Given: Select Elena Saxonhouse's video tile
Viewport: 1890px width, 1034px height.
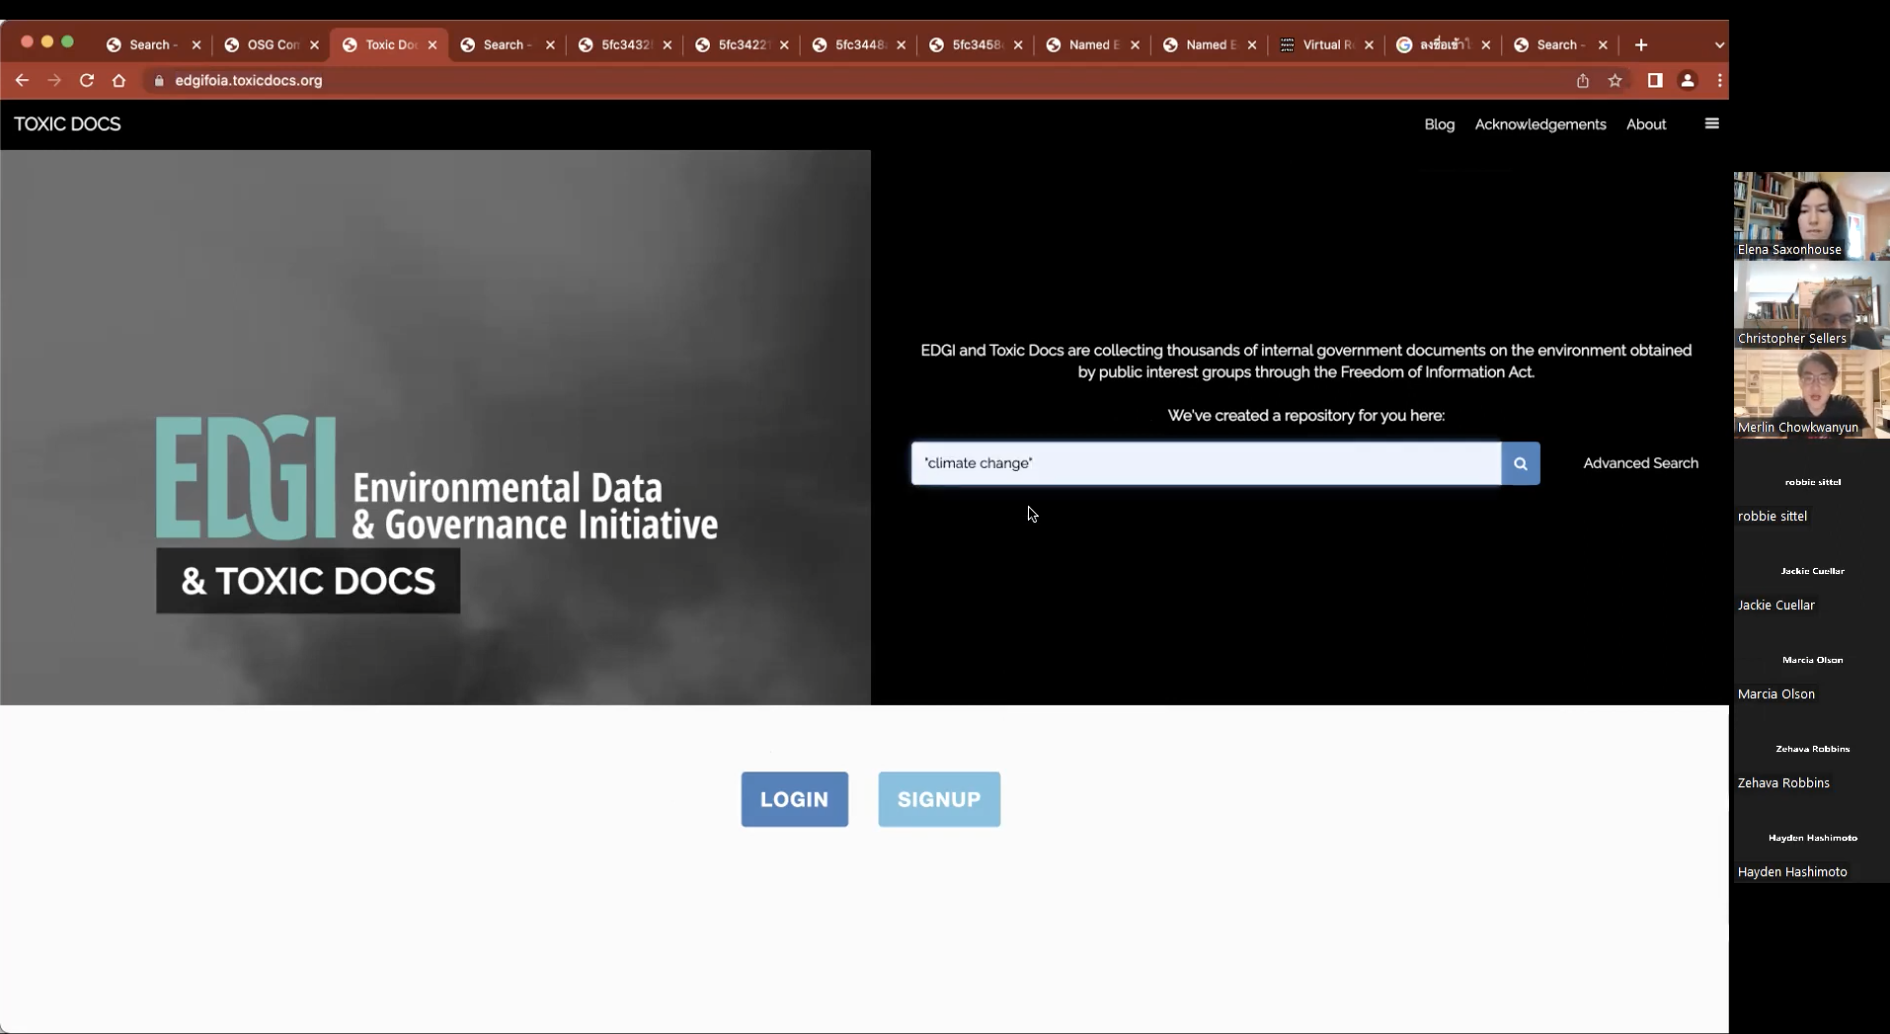Looking at the screenshot, I should (1811, 215).
